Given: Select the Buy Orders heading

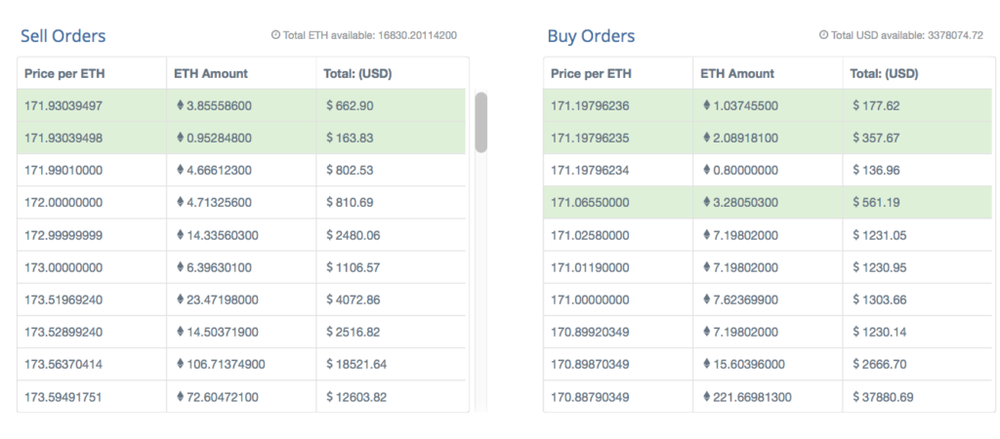Looking at the screenshot, I should [591, 37].
